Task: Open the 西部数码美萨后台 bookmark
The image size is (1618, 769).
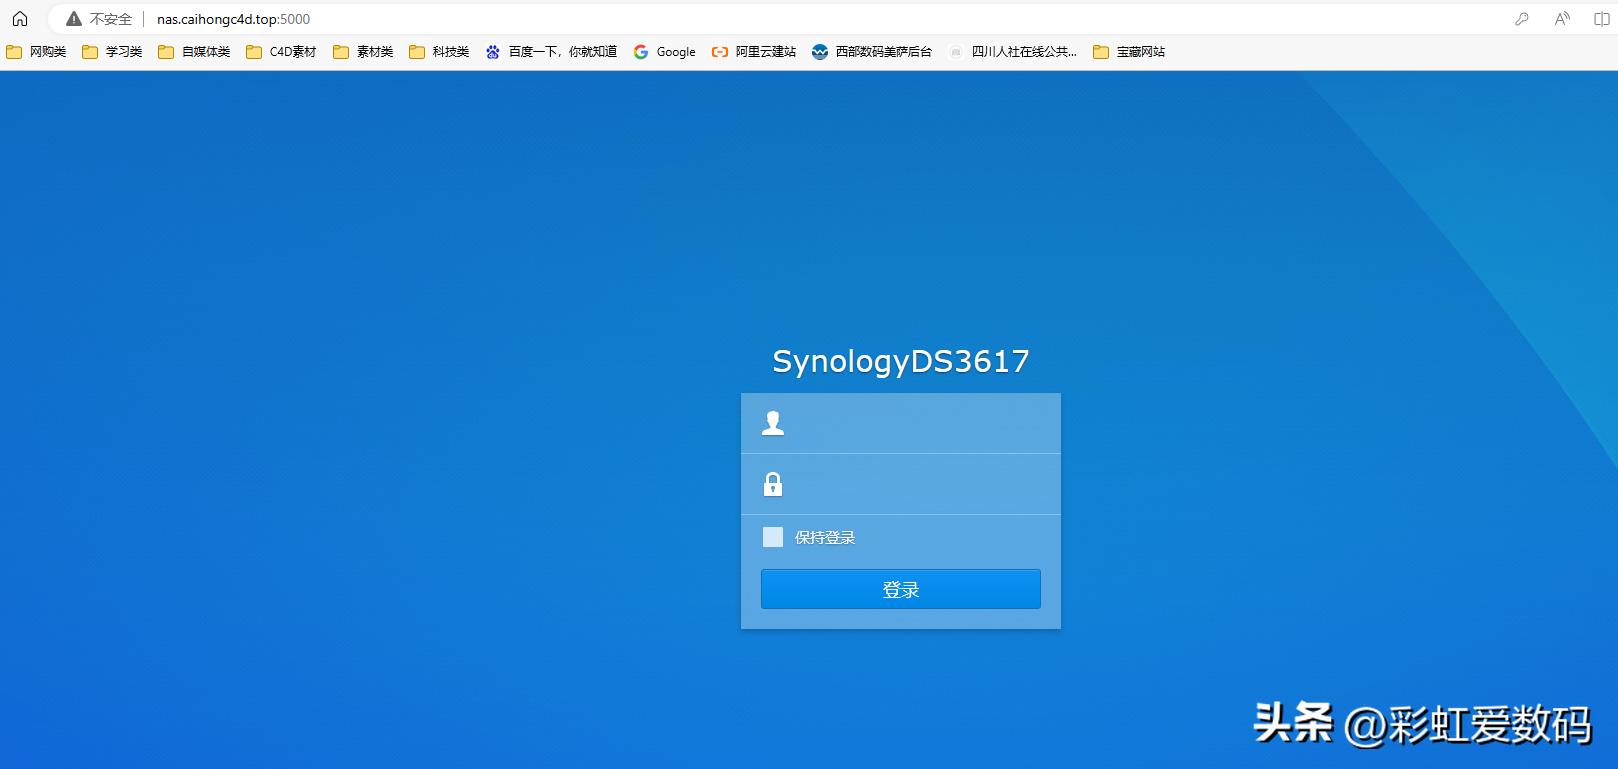Action: (x=872, y=52)
